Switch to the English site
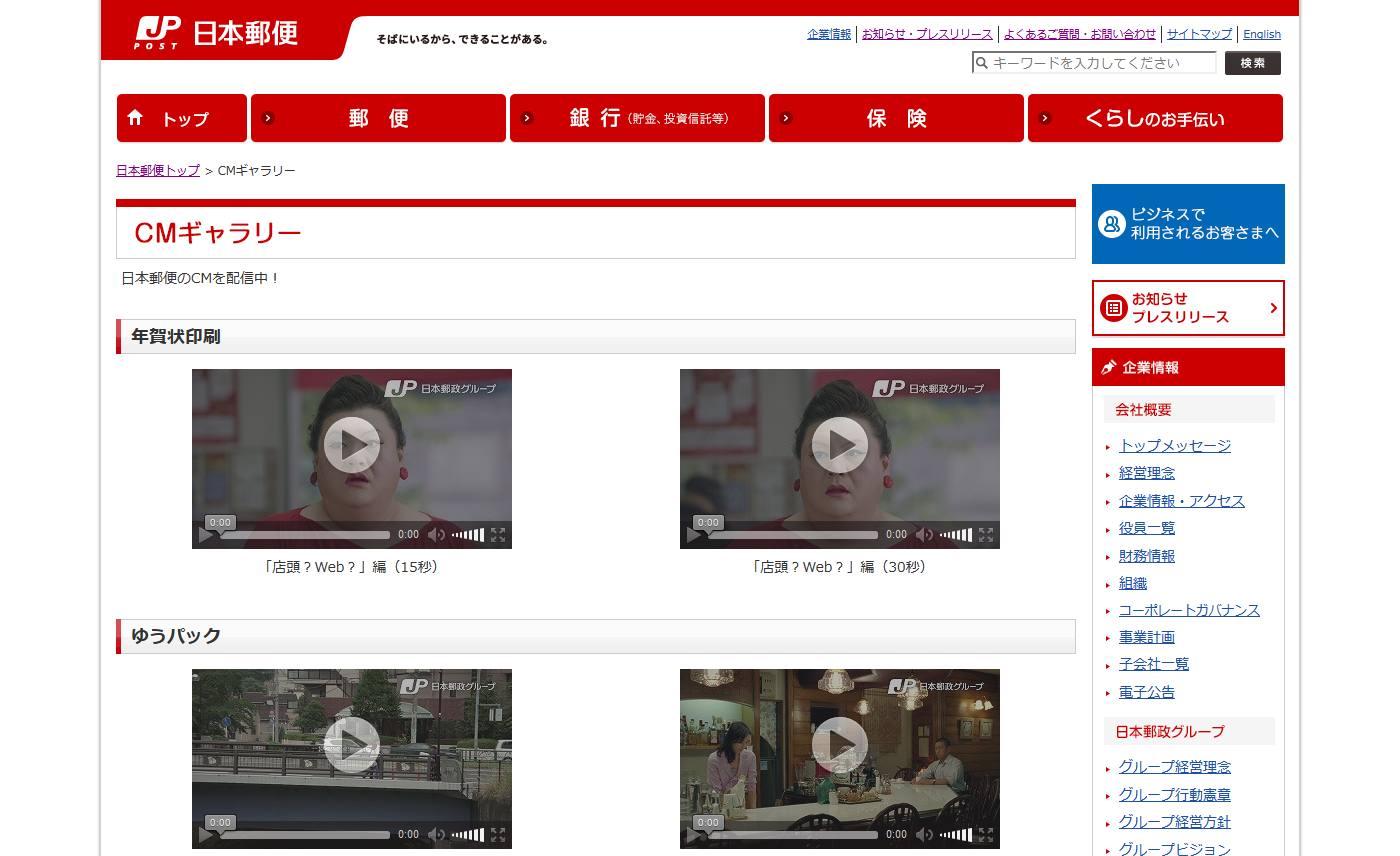Viewport: 1400px width, 856px height. tap(1262, 34)
